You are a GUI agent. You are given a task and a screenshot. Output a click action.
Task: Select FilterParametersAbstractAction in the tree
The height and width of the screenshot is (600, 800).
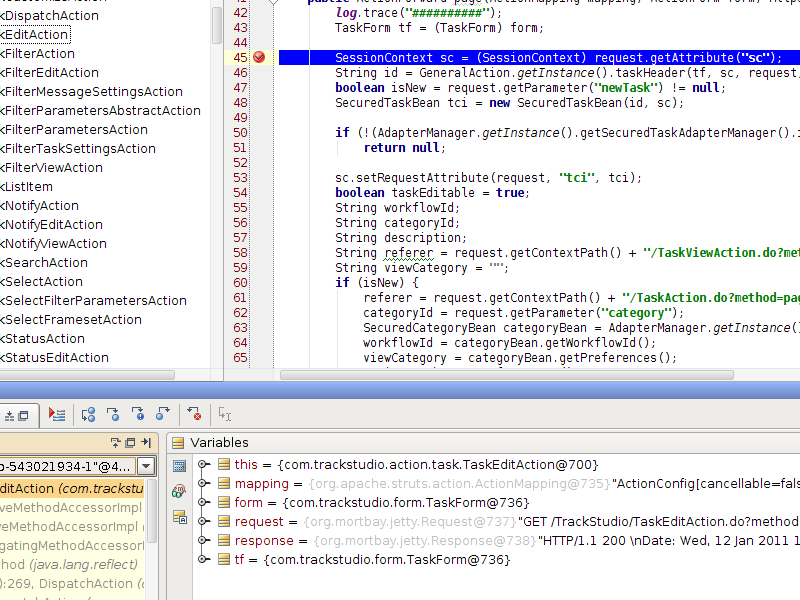(101, 111)
